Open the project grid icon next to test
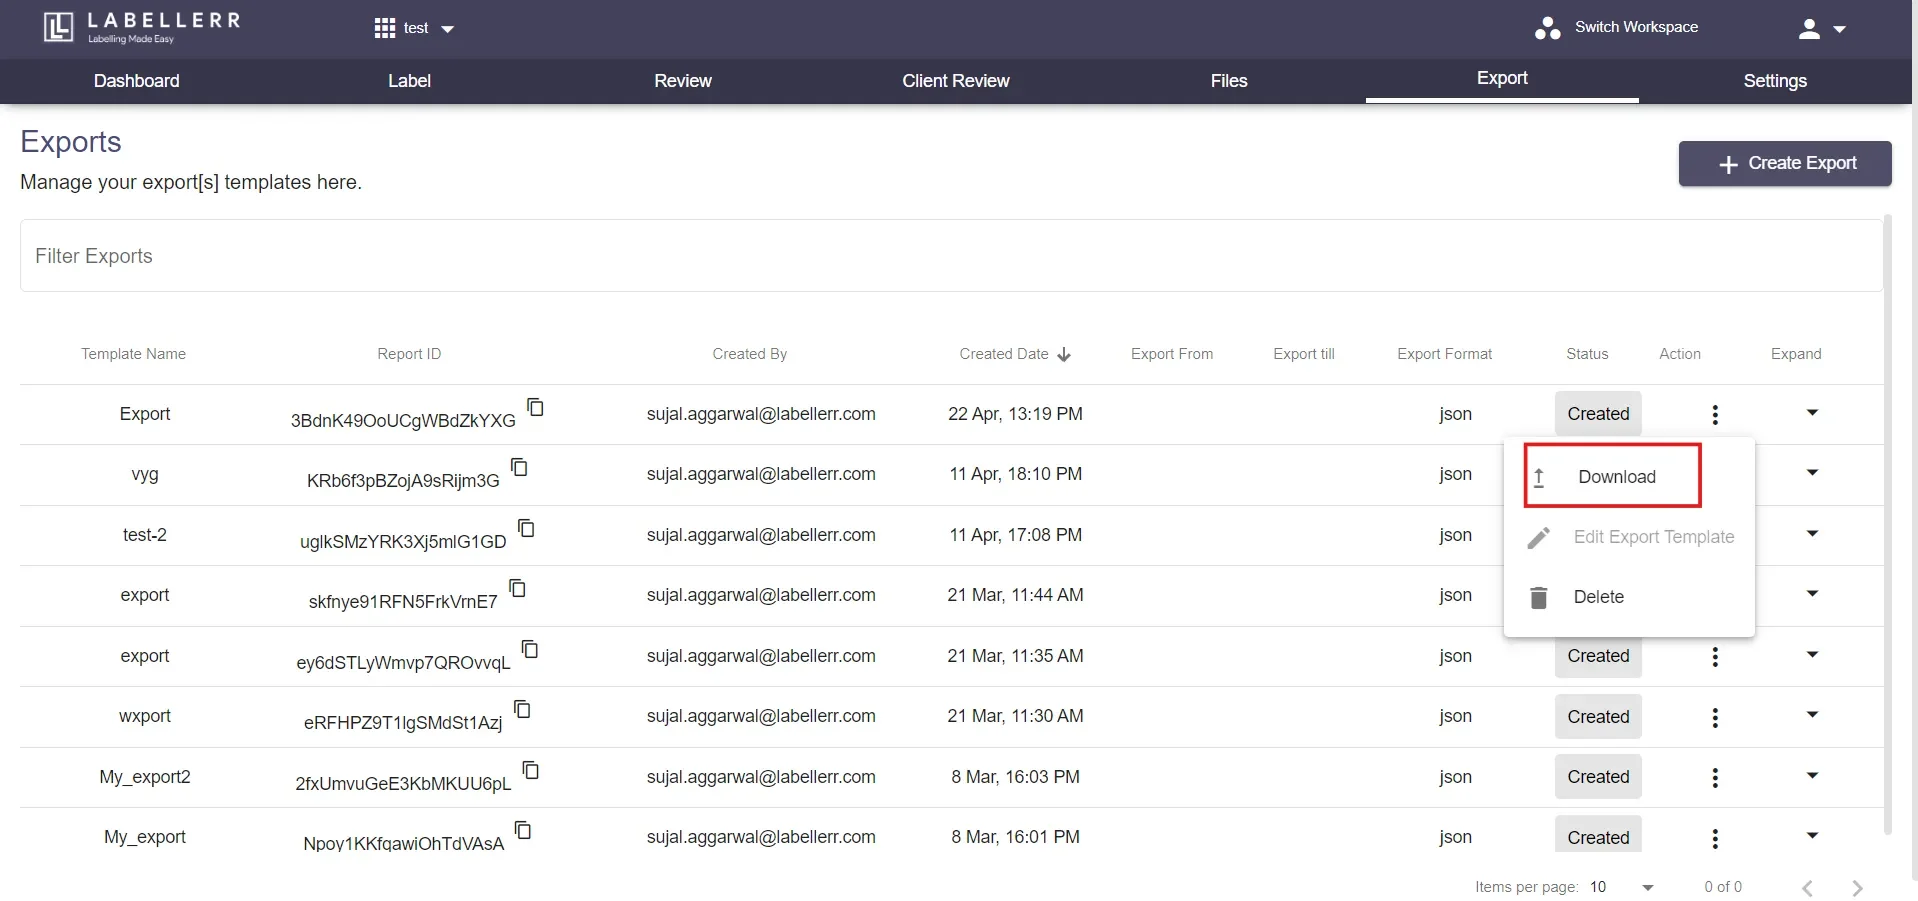The image size is (1918, 901). (385, 28)
